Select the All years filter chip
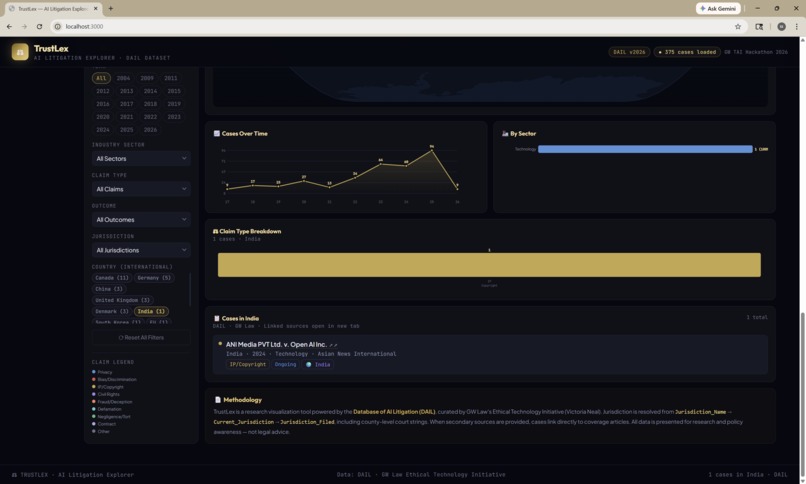This screenshot has height=484, width=806. [101, 78]
